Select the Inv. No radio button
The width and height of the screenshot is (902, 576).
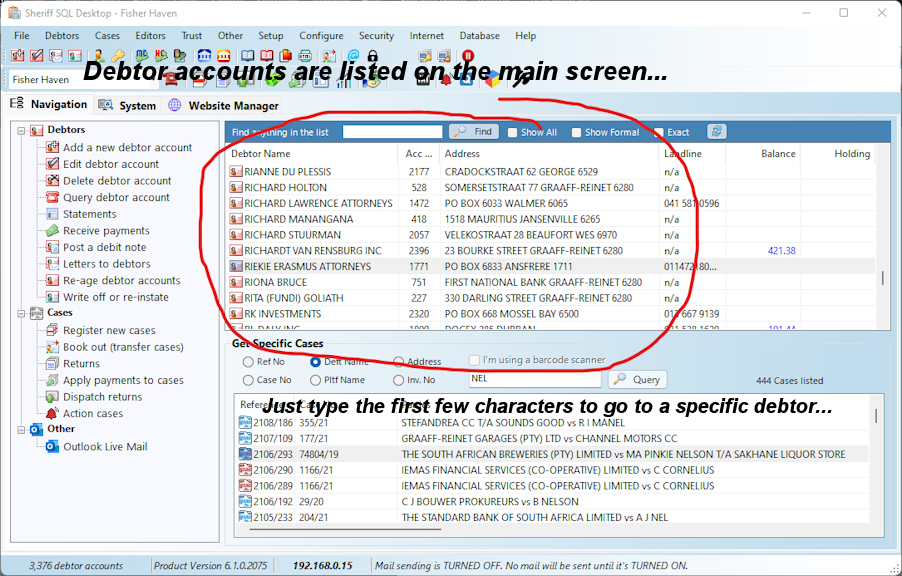(398, 380)
